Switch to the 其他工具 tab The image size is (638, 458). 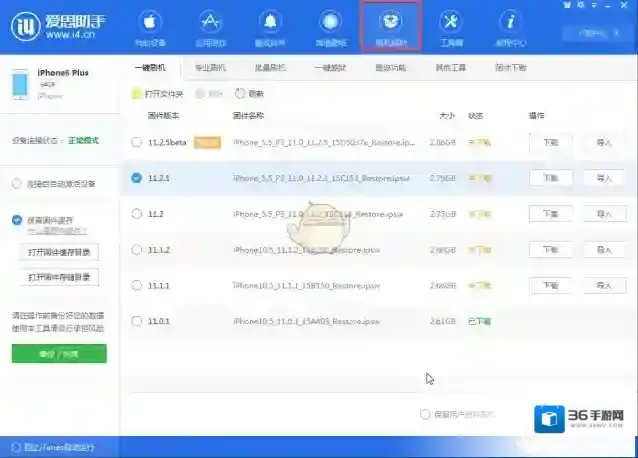(450, 68)
